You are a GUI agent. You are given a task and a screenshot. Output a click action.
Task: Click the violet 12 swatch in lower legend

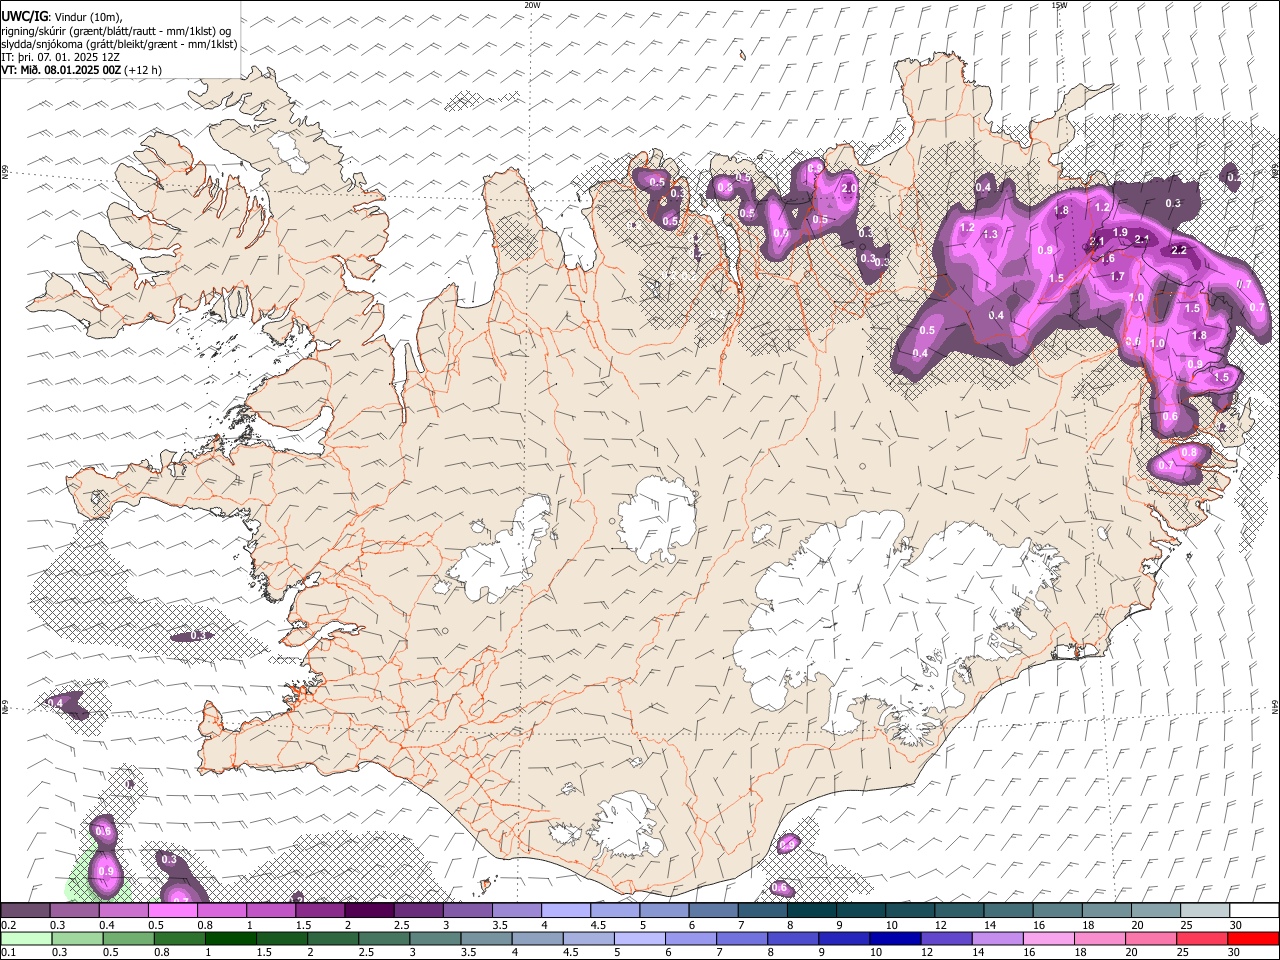[x=946, y=938]
